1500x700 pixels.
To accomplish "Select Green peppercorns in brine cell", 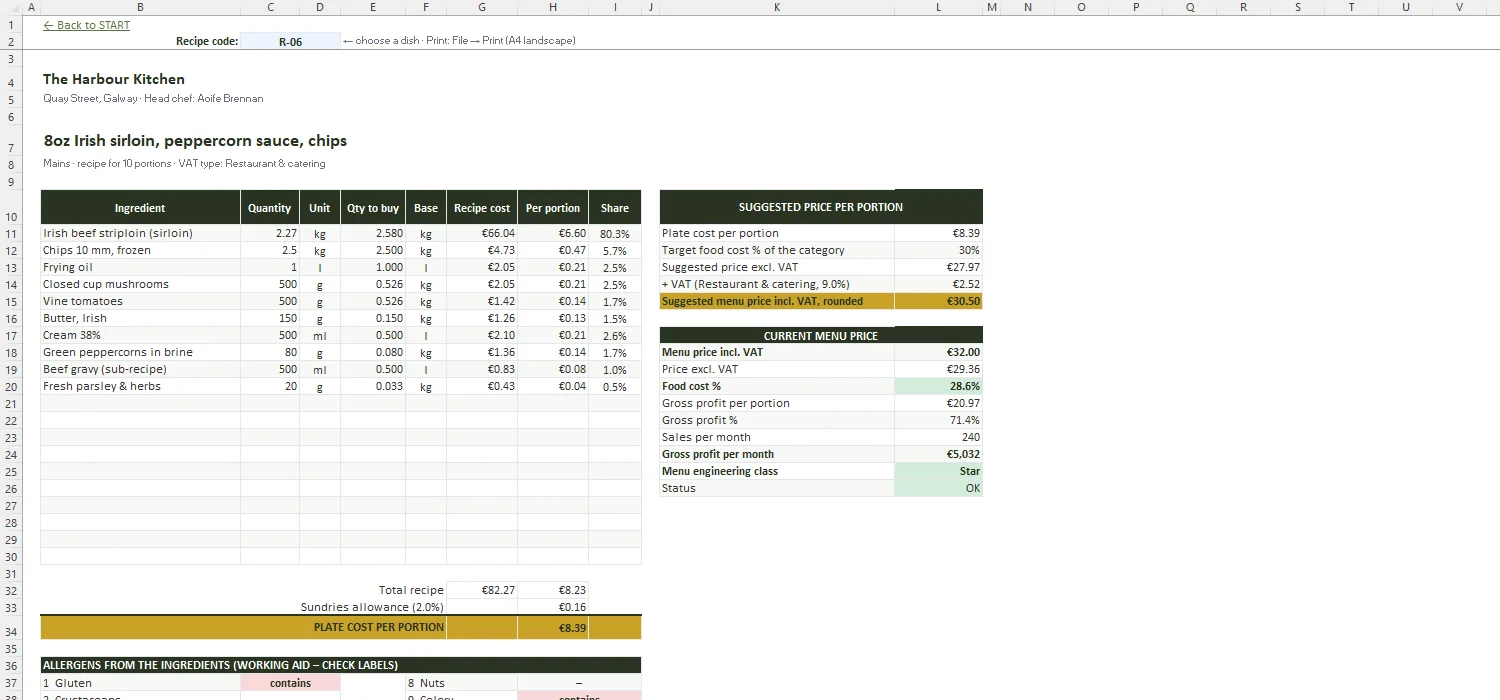I will point(140,352).
